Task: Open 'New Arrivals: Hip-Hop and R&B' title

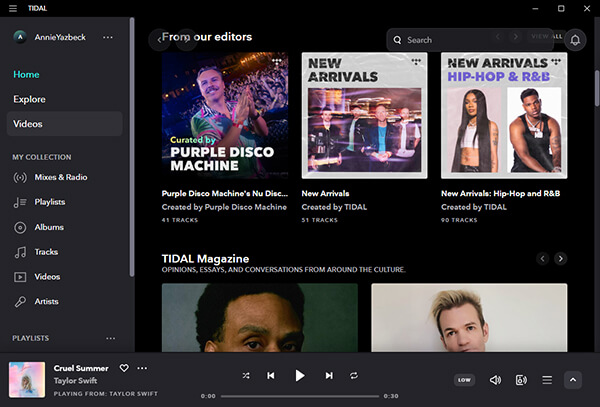Action: (x=501, y=194)
